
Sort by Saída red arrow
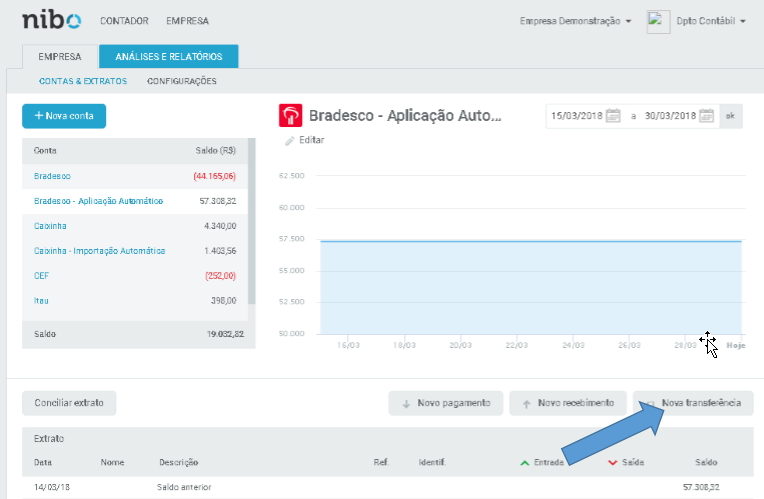[x=612, y=462]
